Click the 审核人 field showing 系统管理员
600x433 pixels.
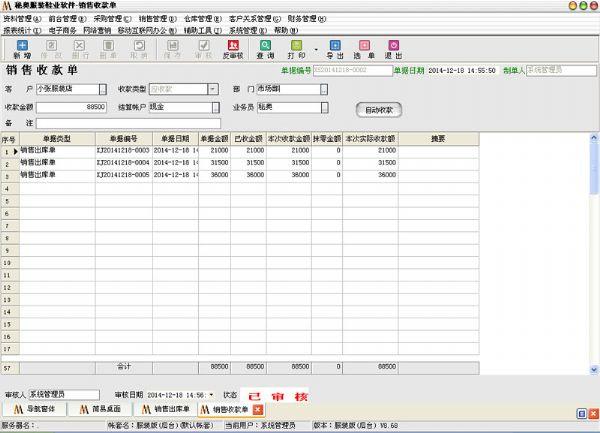[x=64, y=395]
